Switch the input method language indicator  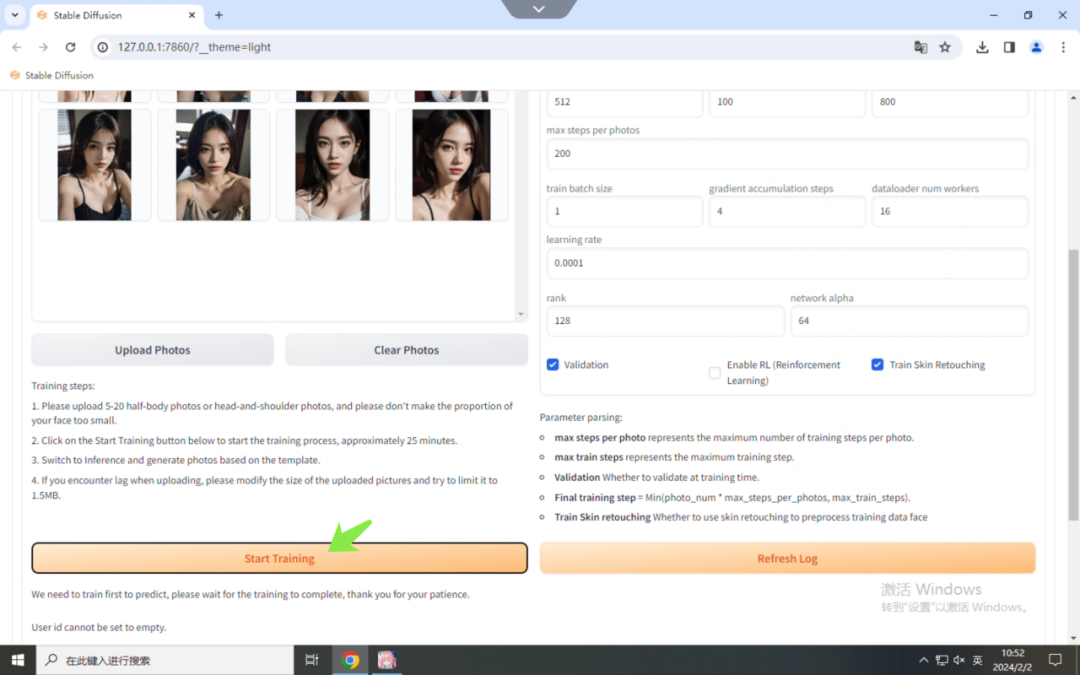click(977, 660)
